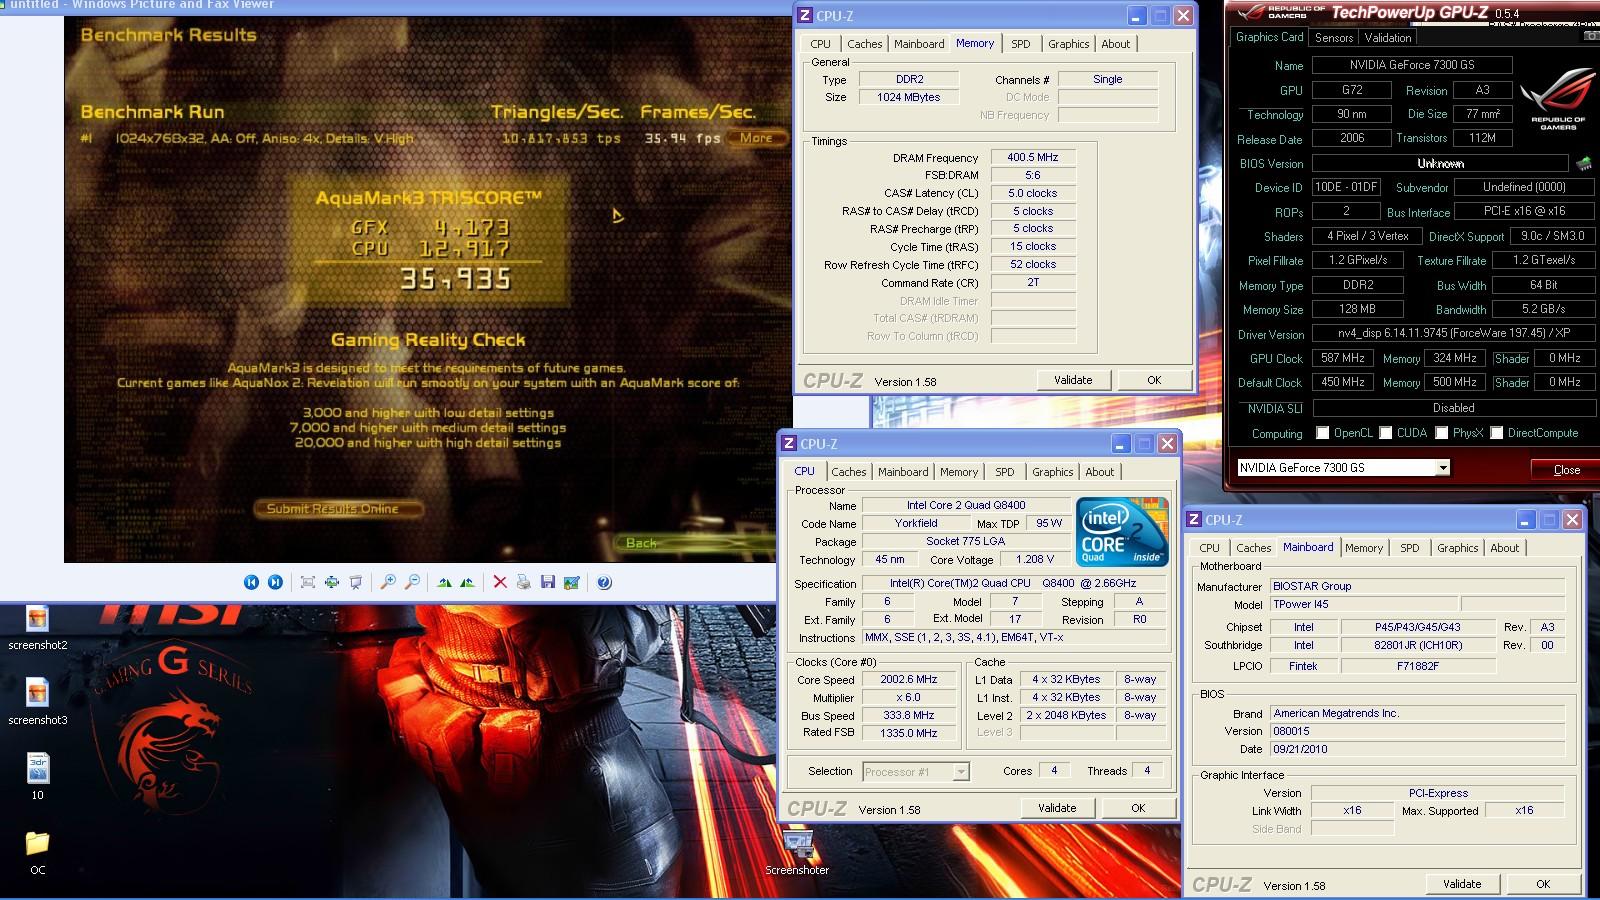1600x900 pixels.
Task: Click the DRAM Frequency 400.5 MHz field
Action: 1033,157
